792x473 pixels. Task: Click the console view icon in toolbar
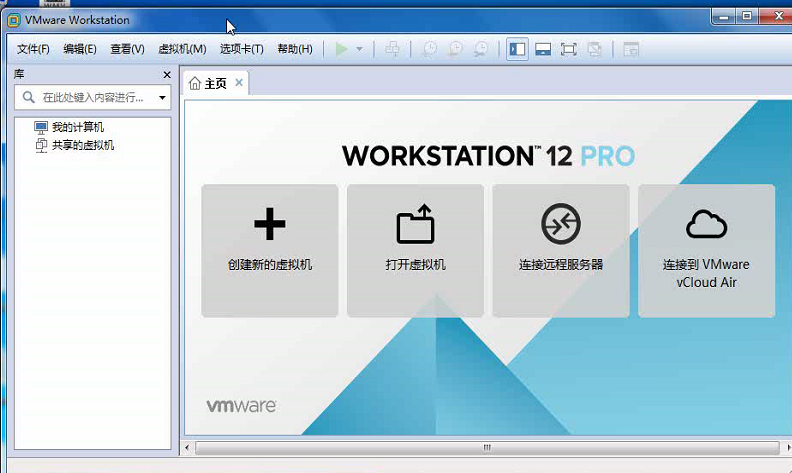tap(631, 49)
